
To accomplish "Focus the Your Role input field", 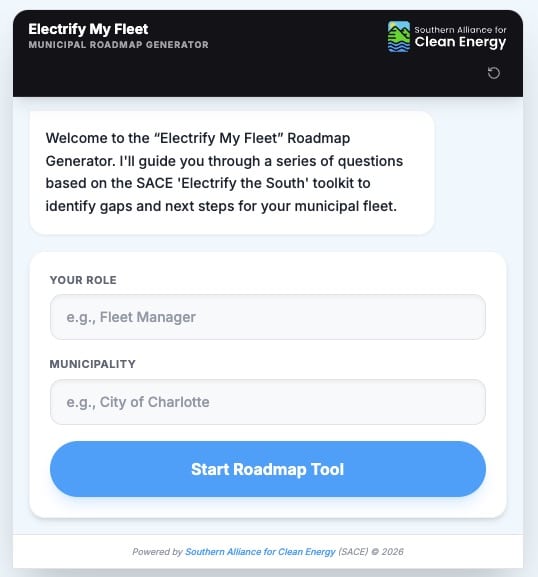I will point(268,317).
